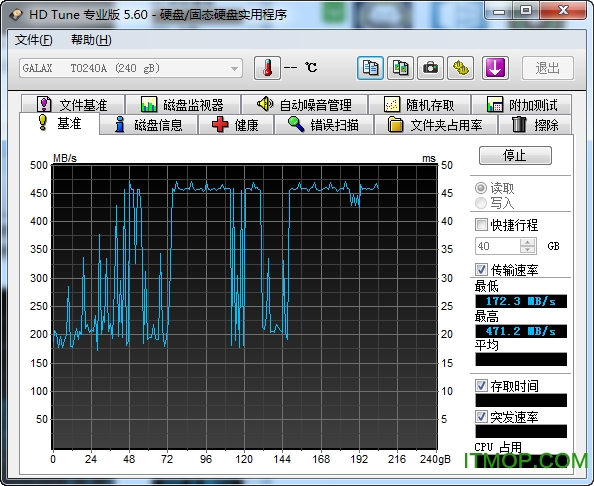Close the HD Tune window
This screenshot has width=594, height=486.
563,11
